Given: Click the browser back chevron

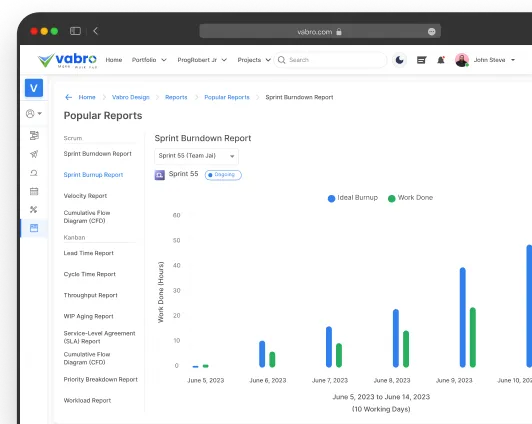Looking at the screenshot, I should point(96,31).
